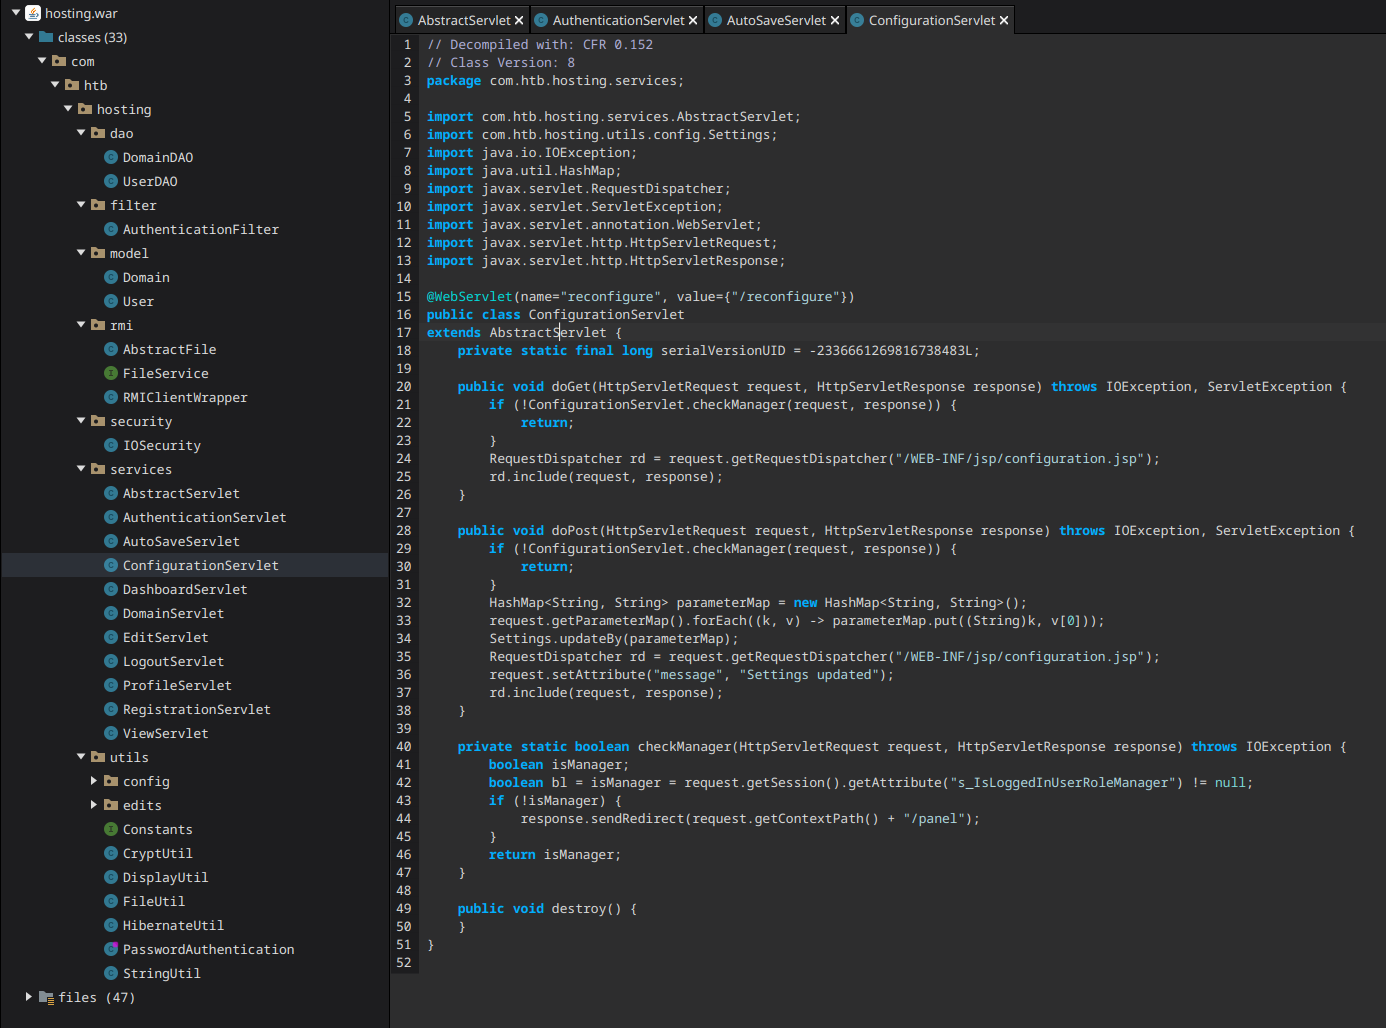Viewport: 1386px width, 1028px height.
Task: Click the LogoutServlet class icon
Action: point(111,661)
